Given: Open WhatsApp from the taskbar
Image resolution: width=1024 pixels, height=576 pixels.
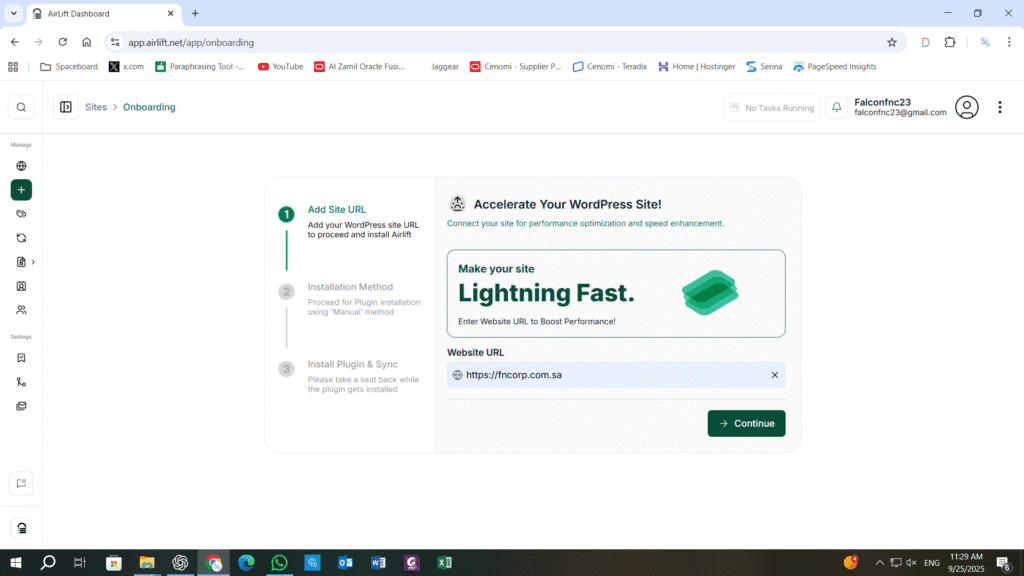Looking at the screenshot, I should (280, 563).
